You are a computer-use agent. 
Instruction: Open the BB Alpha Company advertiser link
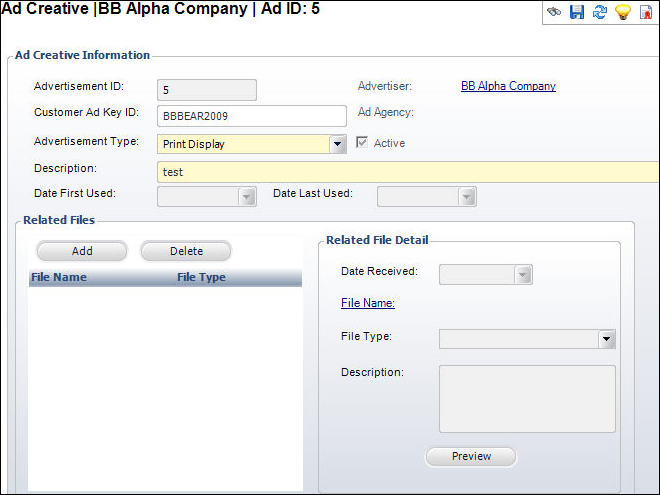508,86
